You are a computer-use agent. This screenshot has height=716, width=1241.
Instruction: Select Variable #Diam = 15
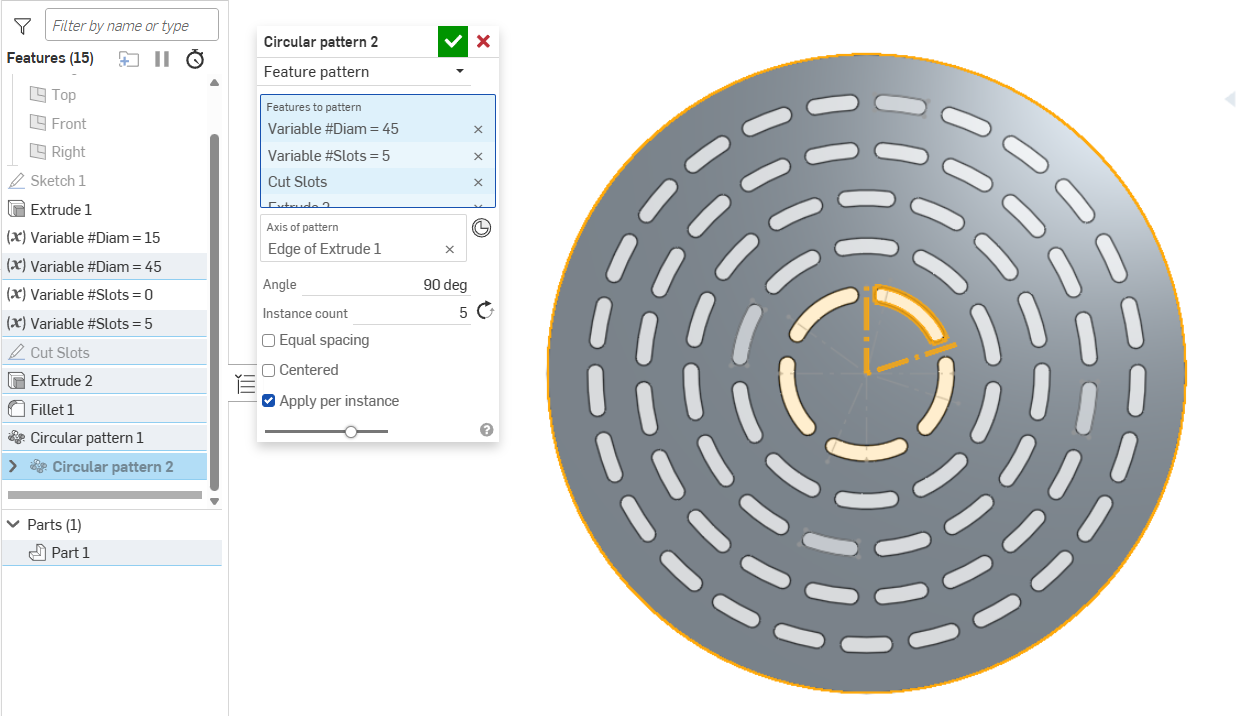(x=95, y=238)
